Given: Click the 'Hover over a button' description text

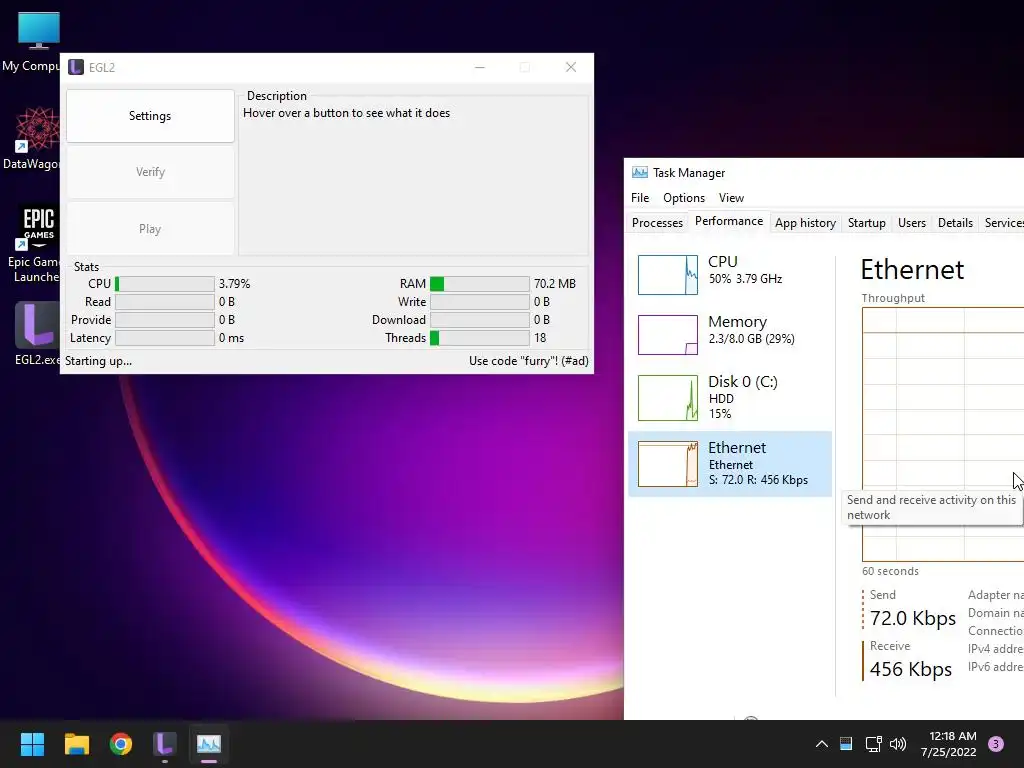Looking at the screenshot, I should [x=346, y=113].
